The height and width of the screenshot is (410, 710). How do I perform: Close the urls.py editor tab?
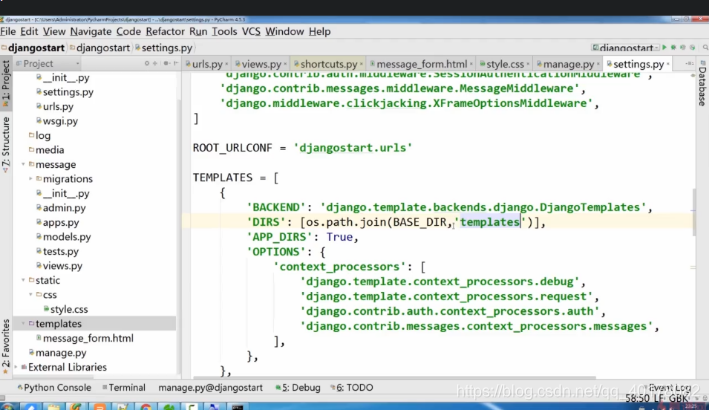click(x=226, y=64)
